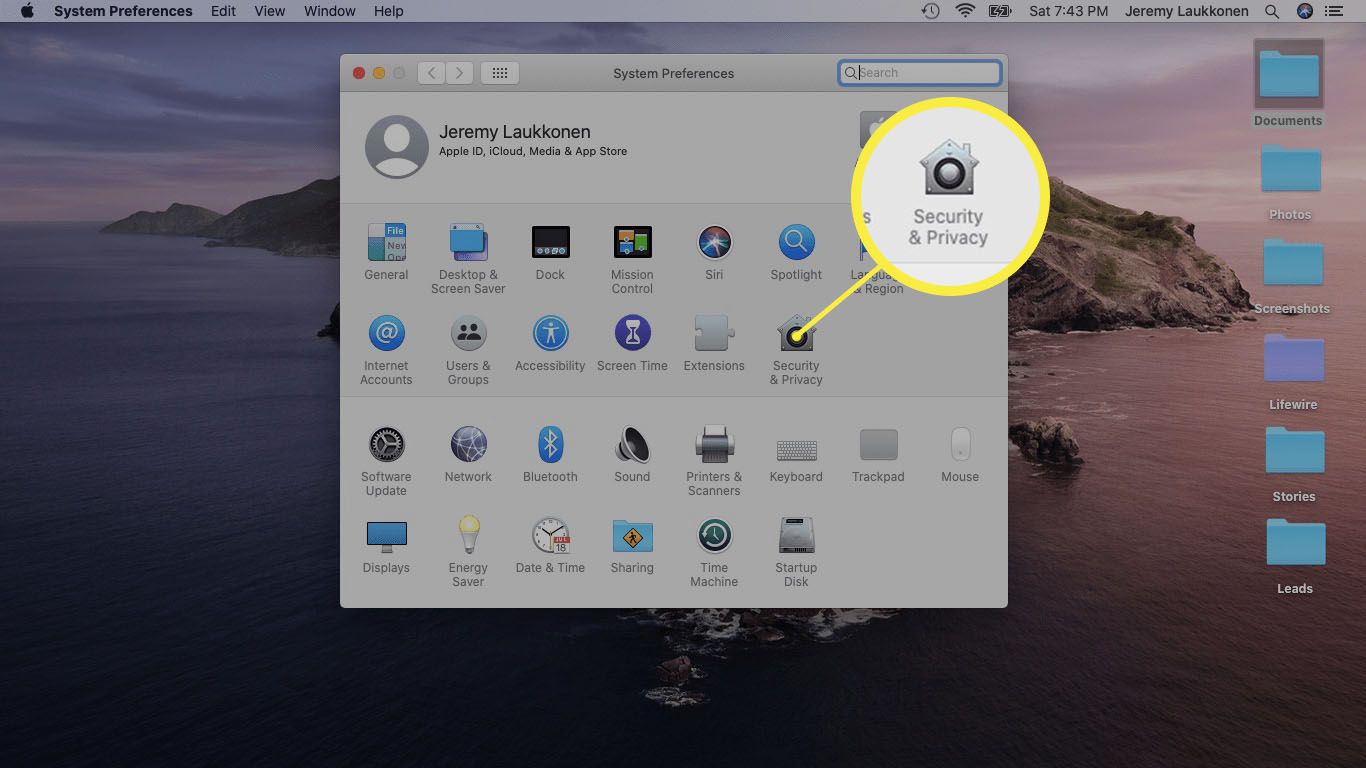Open the Edit menu

point(223,11)
